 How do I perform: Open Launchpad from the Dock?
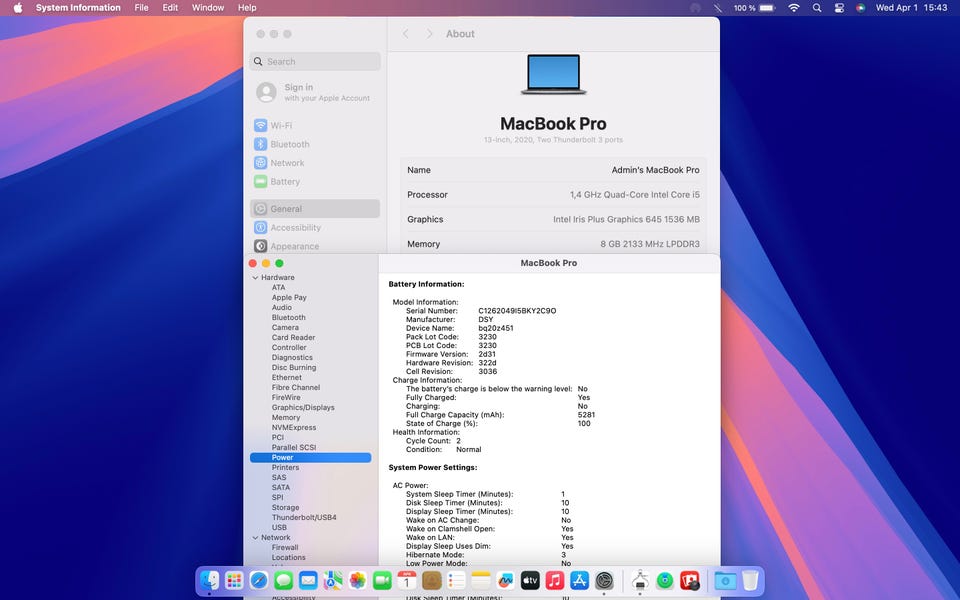tap(234, 580)
